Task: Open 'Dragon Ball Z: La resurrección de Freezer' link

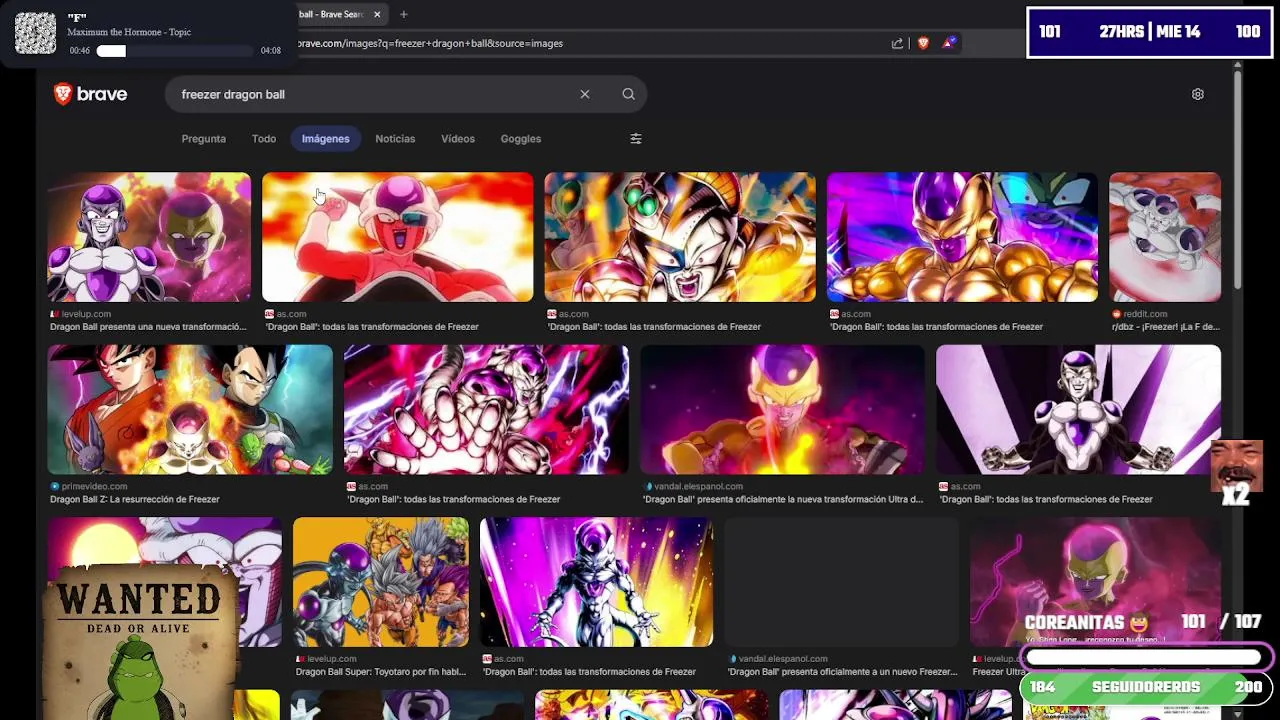Action: coord(135,499)
